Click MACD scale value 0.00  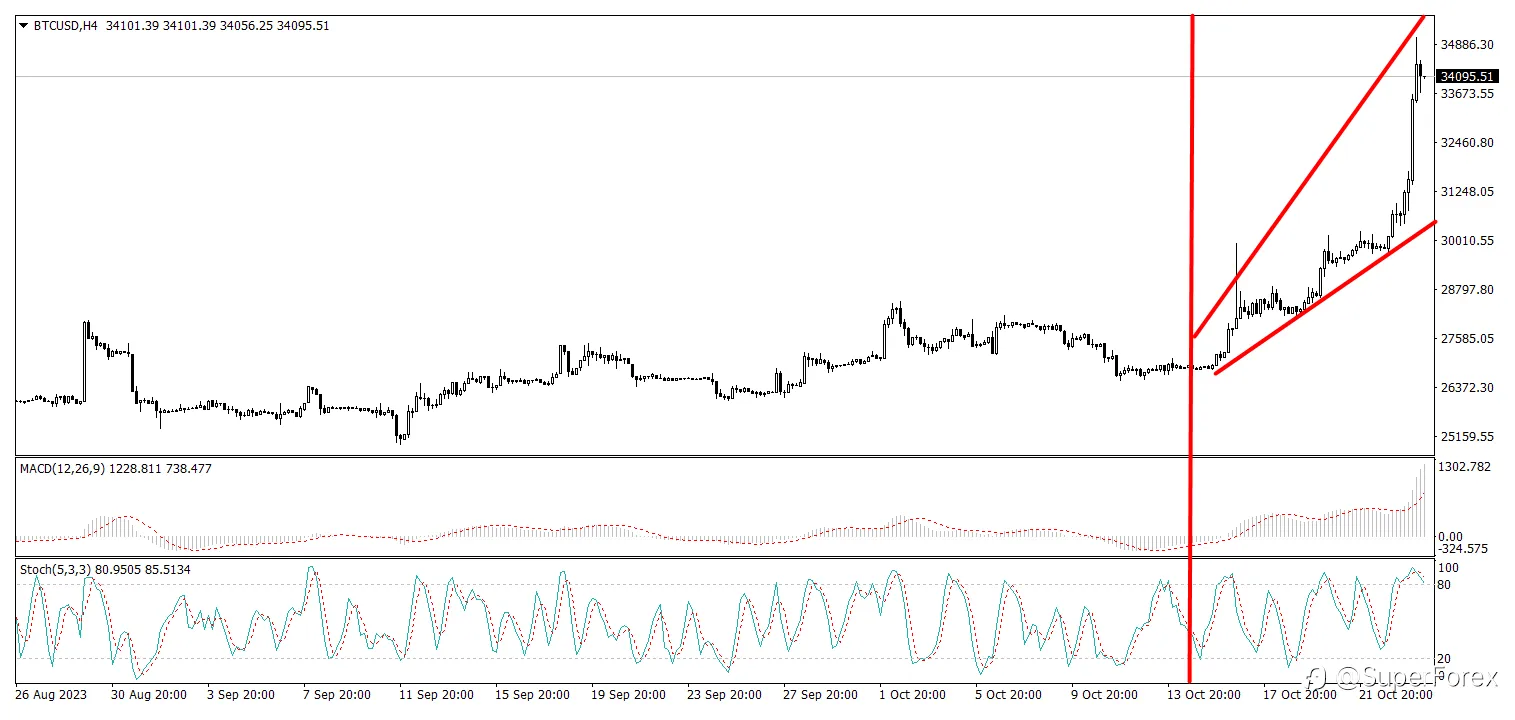pos(1450,537)
